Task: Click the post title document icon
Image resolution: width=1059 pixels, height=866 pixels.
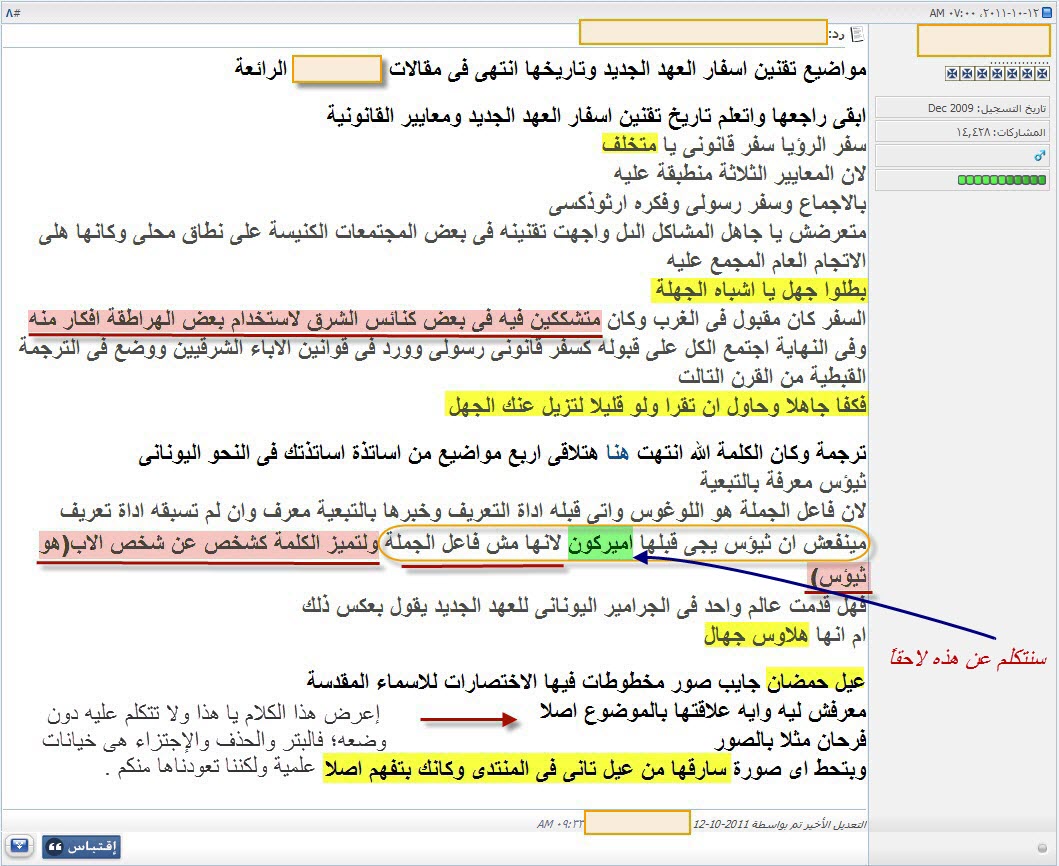Action: coord(857,34)
